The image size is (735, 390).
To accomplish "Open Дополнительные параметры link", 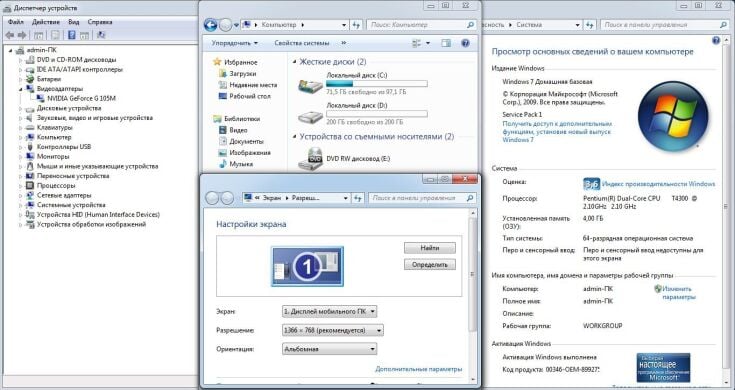I will pyautogui.click(x=419, y=369).
